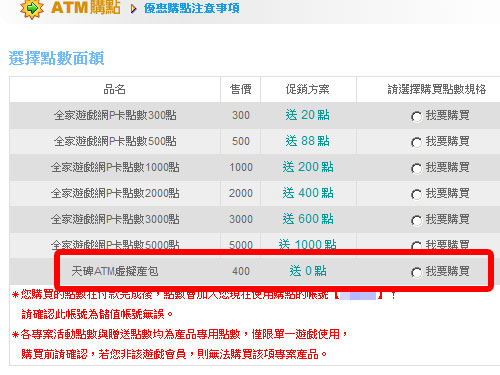Image resolution: width=500 pixels, height=375 pixels.
Task: Click the 促銷方案 column header
Action: (x=308, y=89)
